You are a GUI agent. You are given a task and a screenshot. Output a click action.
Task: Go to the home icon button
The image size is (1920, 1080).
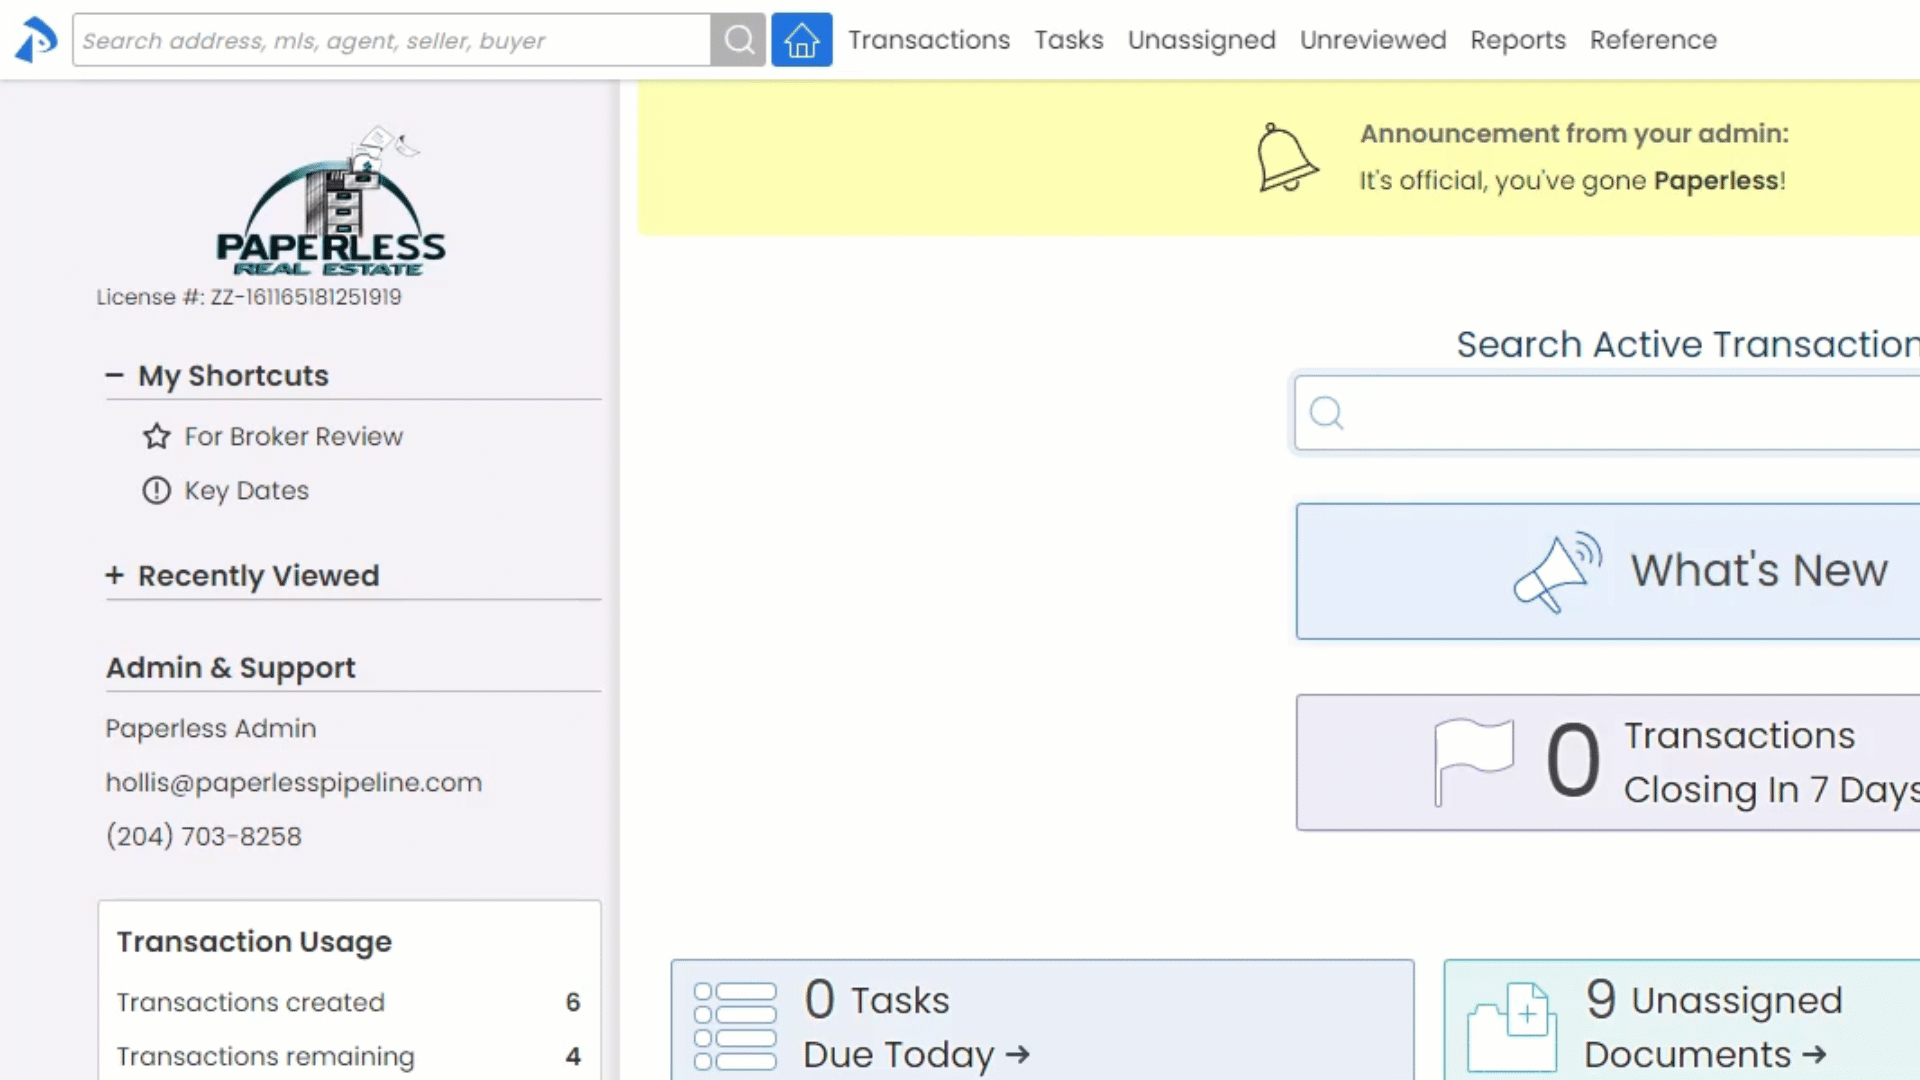(x=801, y=40)
